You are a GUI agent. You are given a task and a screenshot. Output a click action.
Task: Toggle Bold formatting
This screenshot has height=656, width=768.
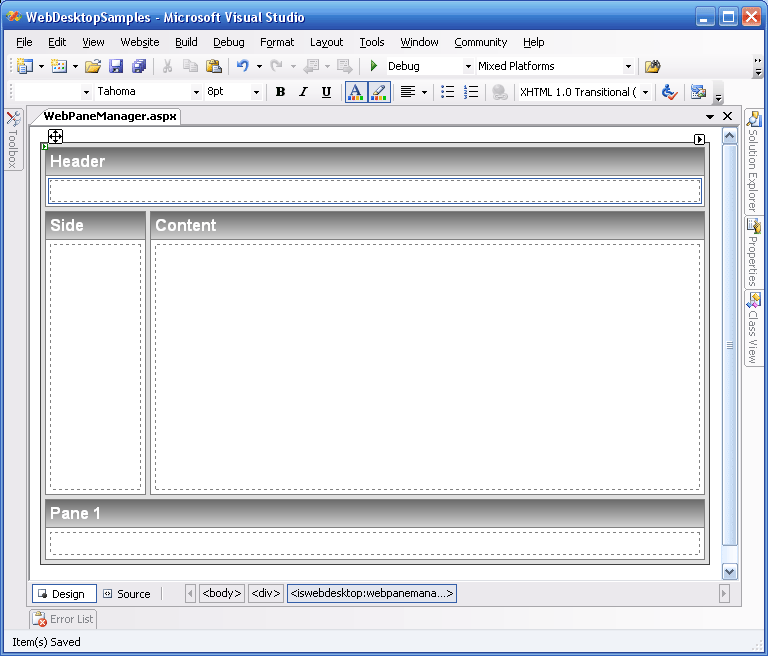click(x=280, y=92)
